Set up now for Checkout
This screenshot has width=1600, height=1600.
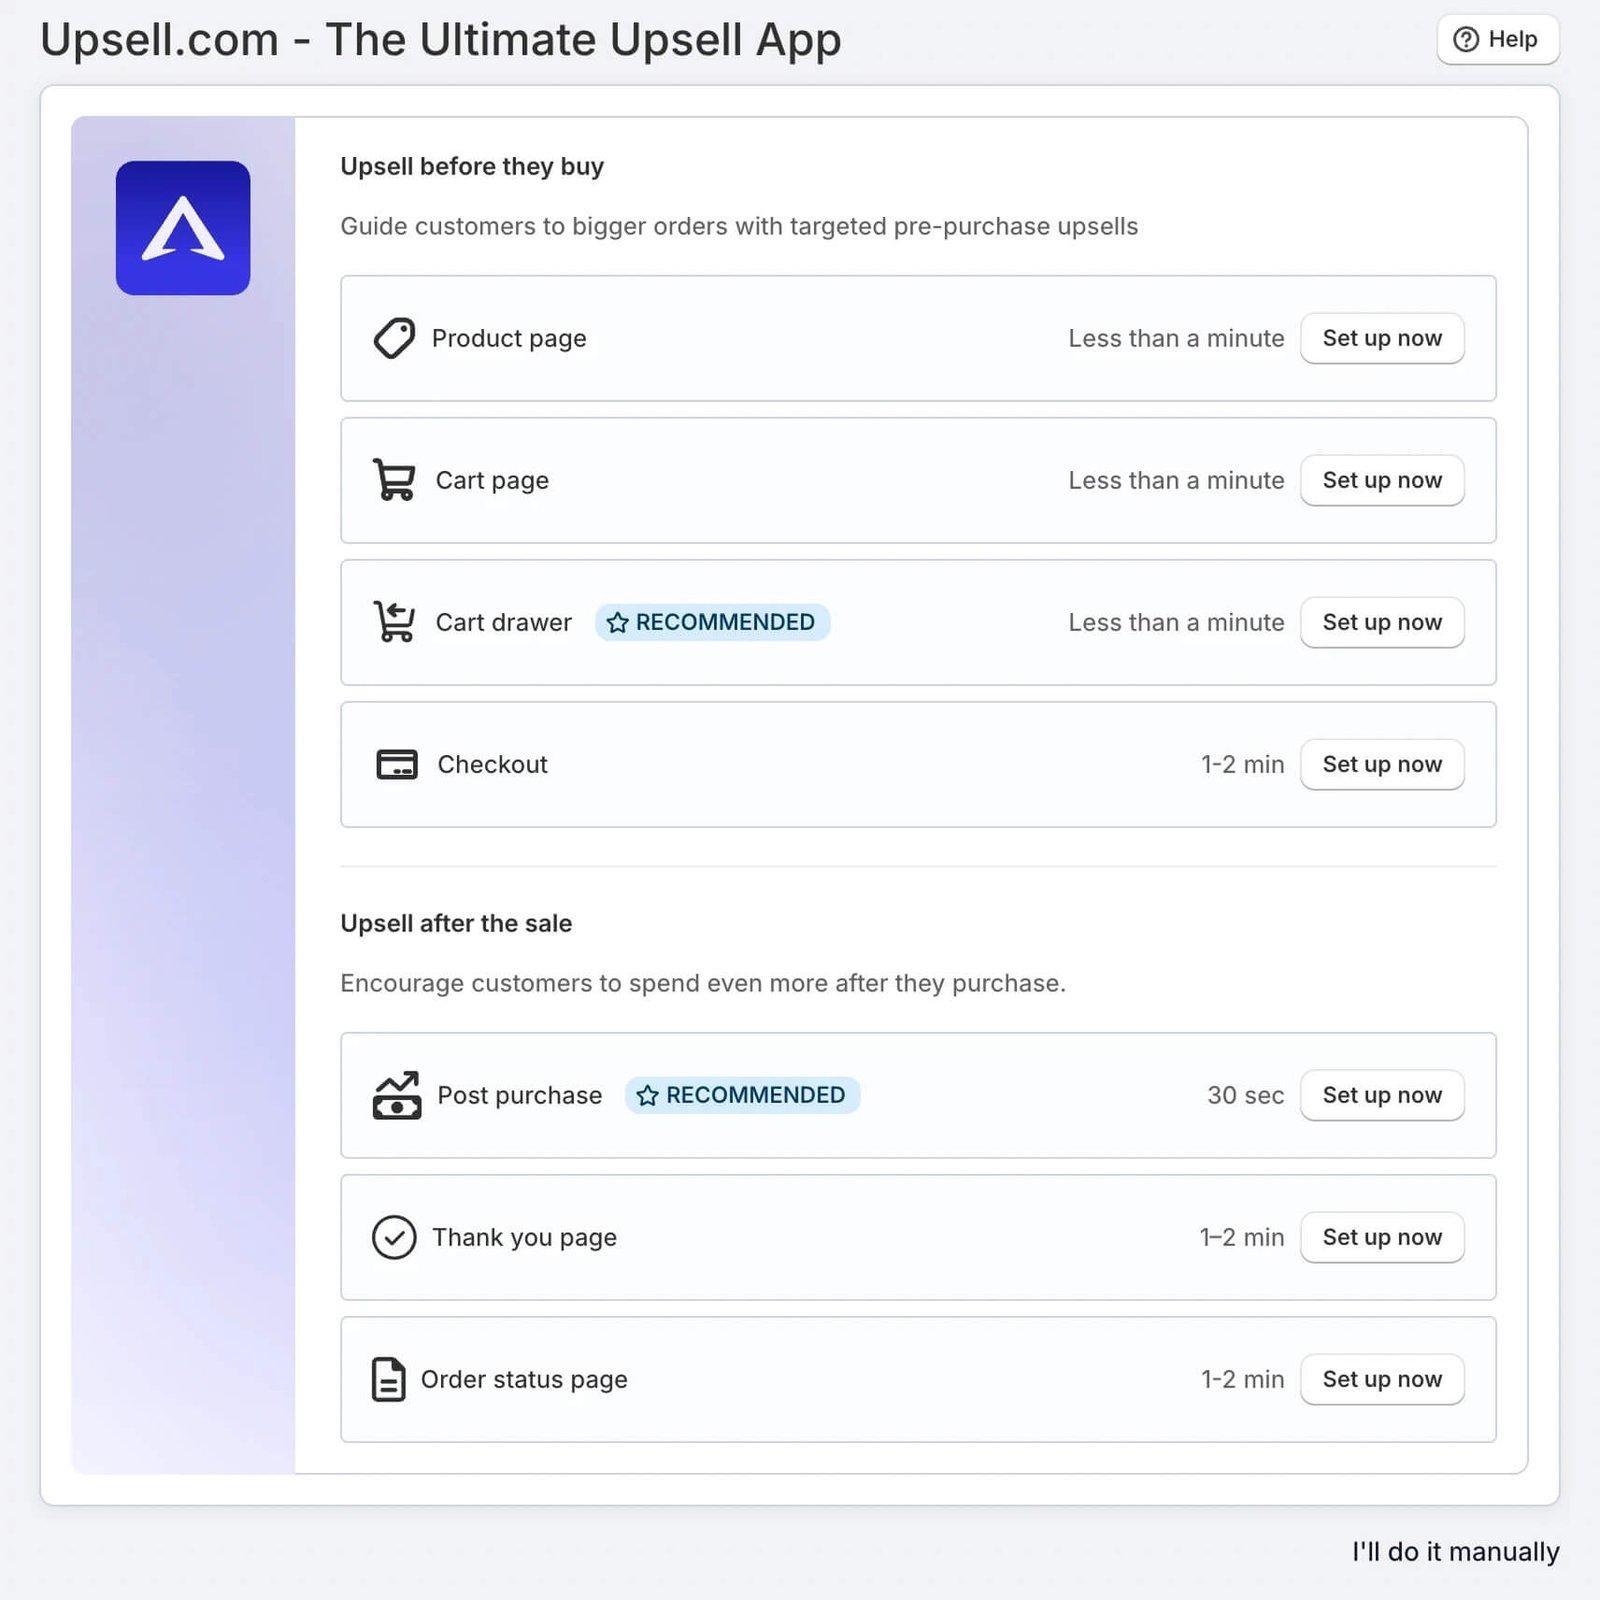pyautogui.click(x=1382, y=764)
